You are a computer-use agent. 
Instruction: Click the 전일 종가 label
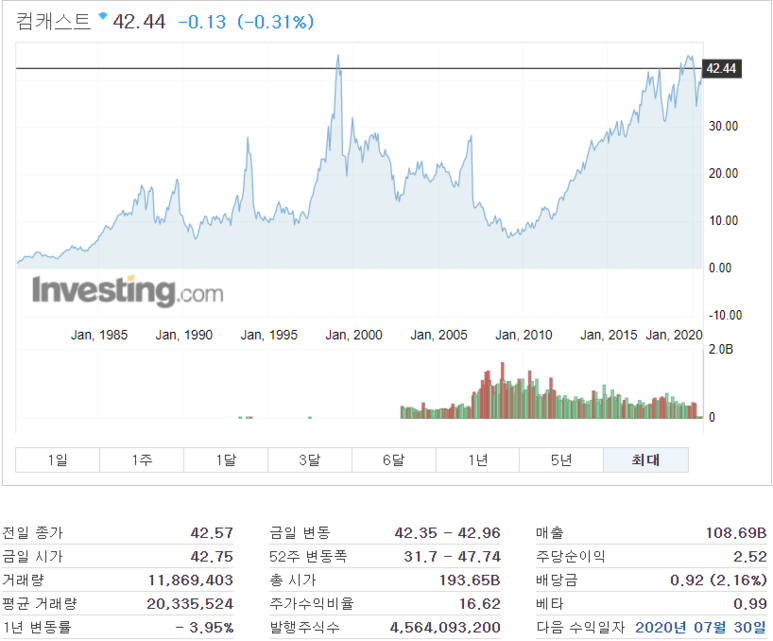(33, 533)
